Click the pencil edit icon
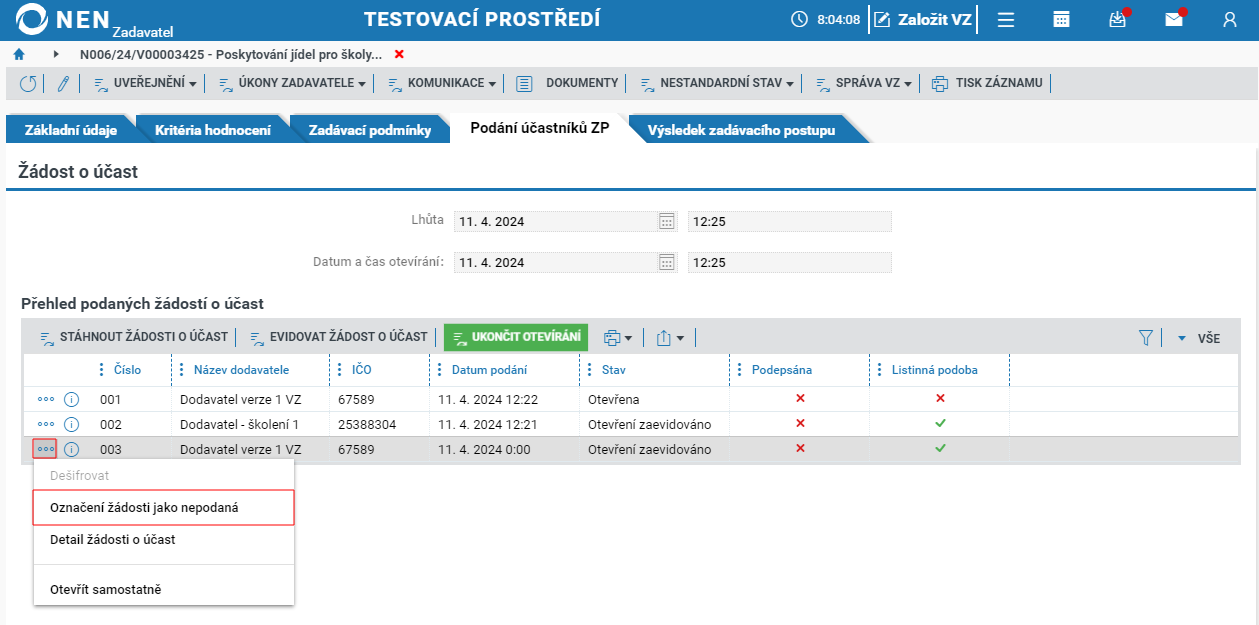 (62, 84)
